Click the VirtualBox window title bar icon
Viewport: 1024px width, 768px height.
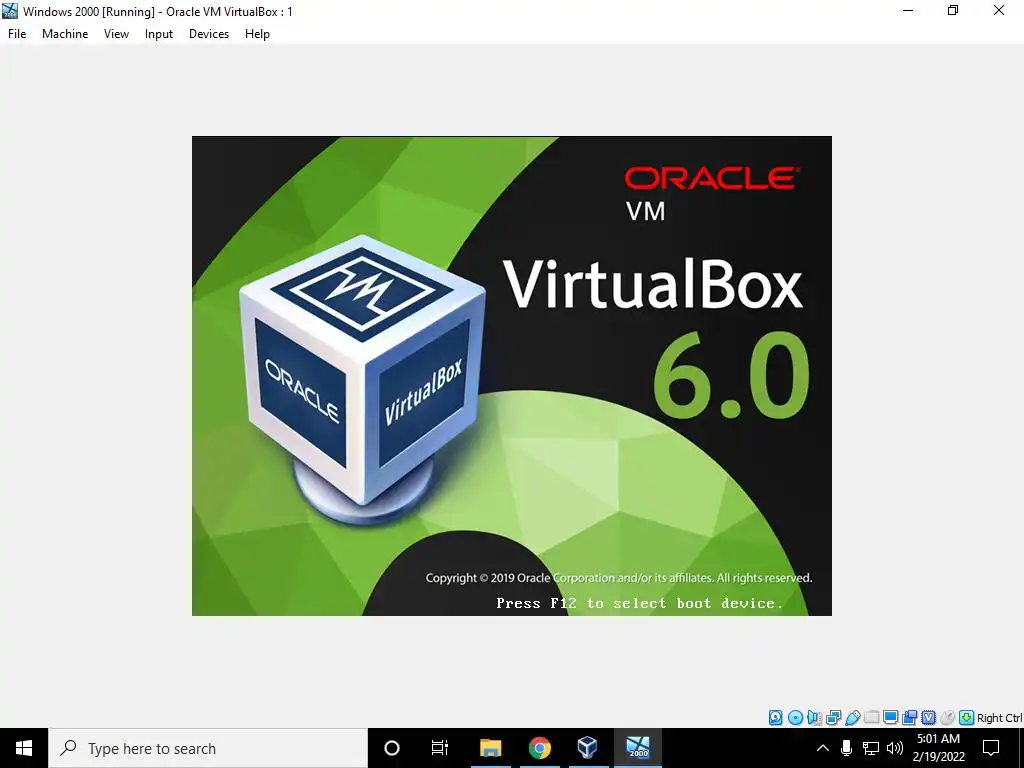pos(10,11)
